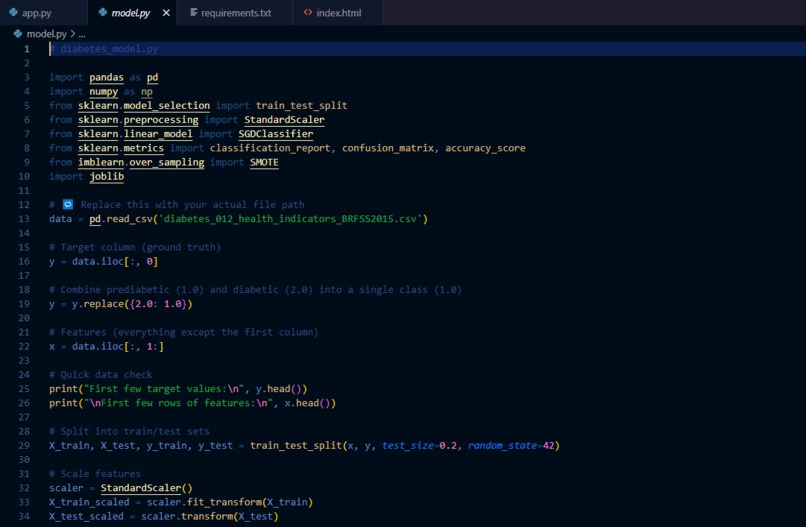Click the joblib import on line 10
The width and height of the screenshot is (806, 527).
coord(106,176)
